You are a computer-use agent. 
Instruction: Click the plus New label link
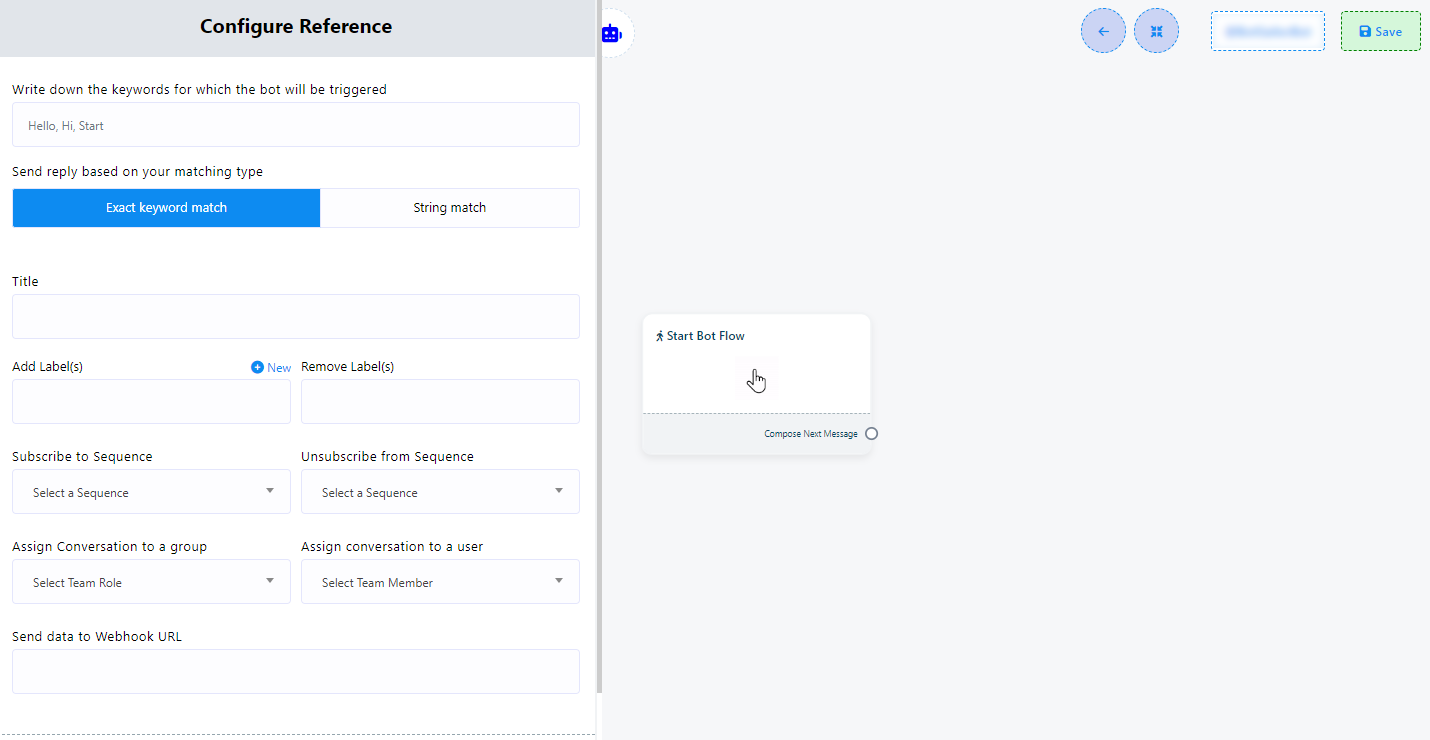[x=271, y=367]
